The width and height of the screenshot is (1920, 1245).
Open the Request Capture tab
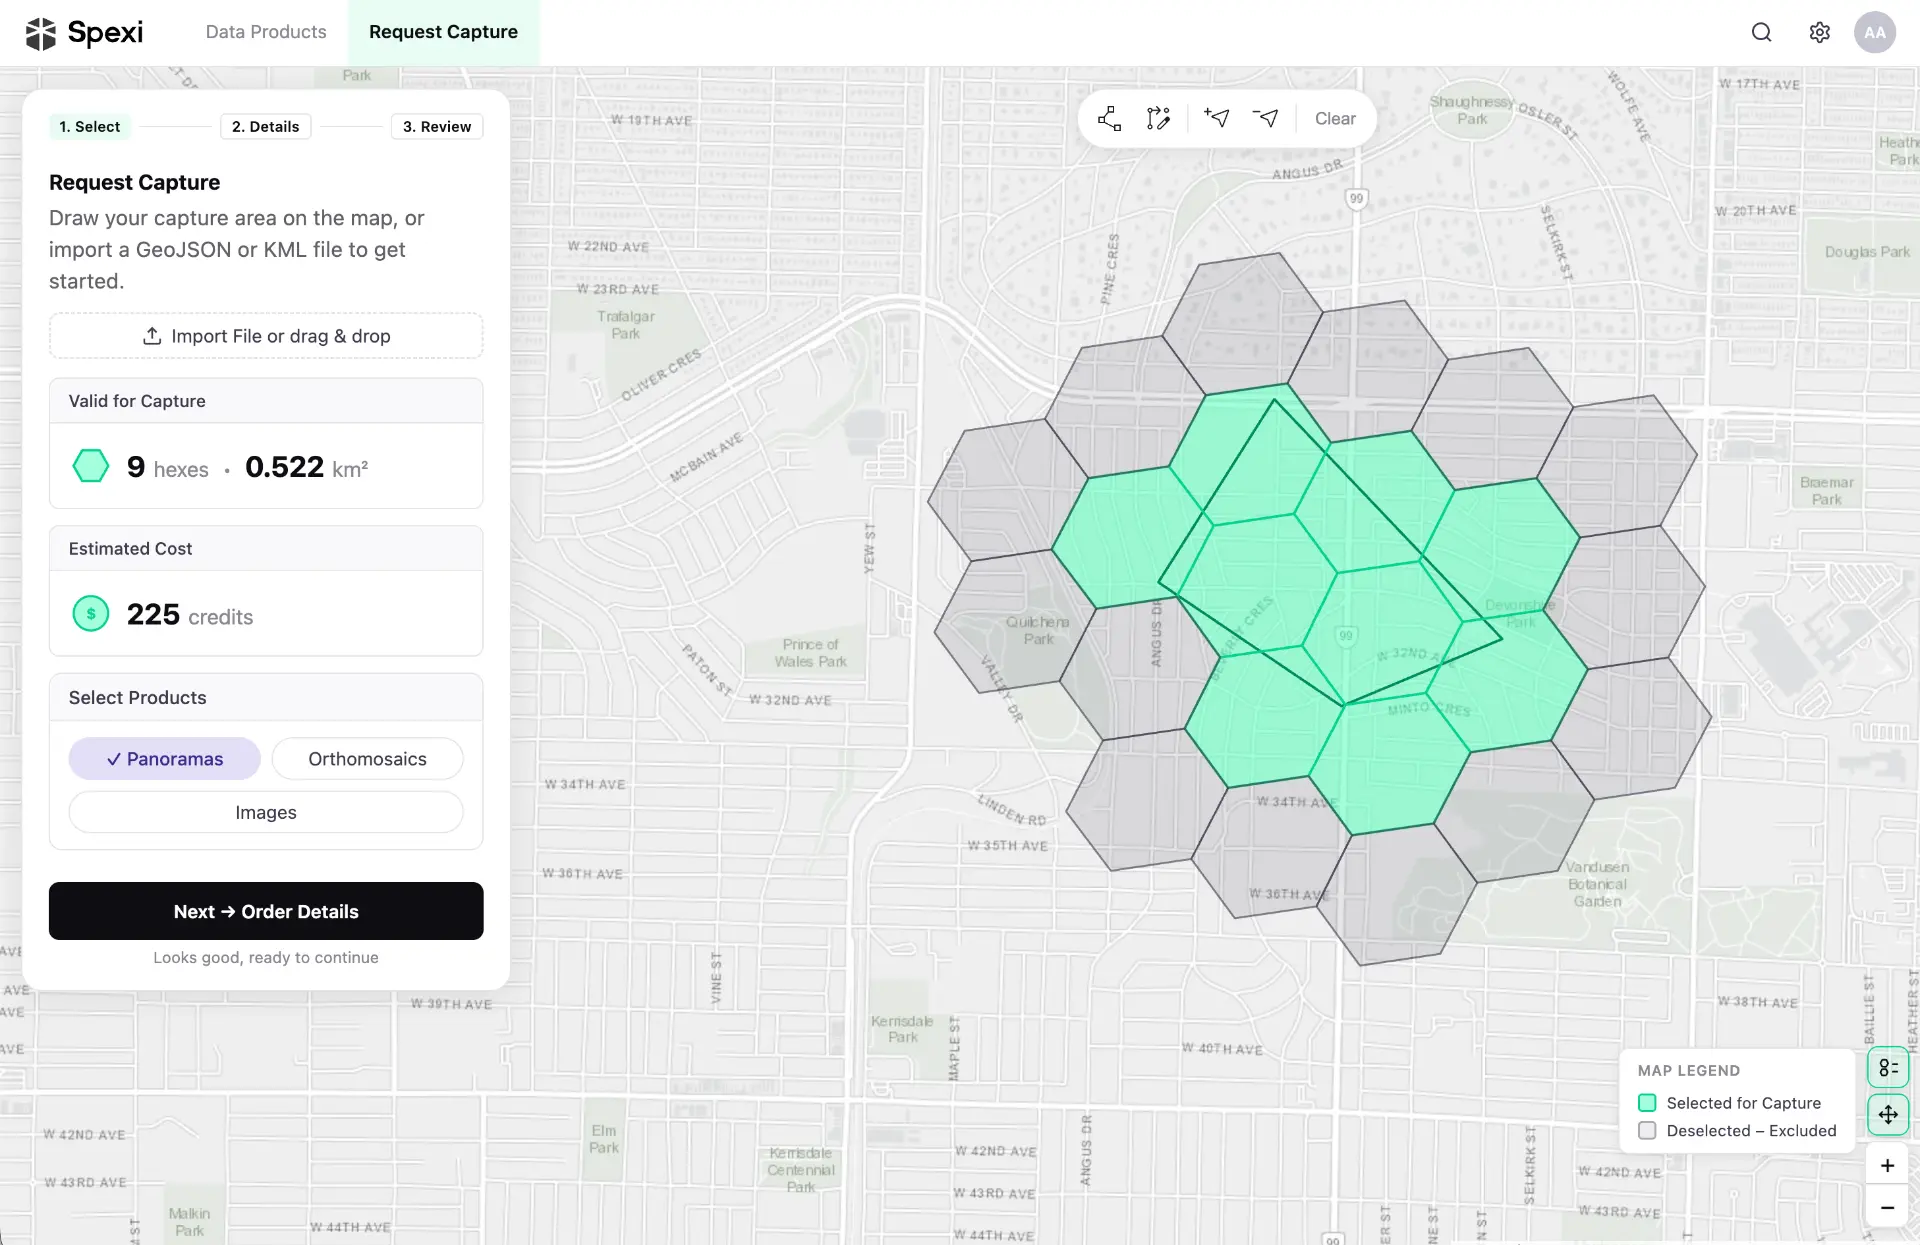click(443, 32)
